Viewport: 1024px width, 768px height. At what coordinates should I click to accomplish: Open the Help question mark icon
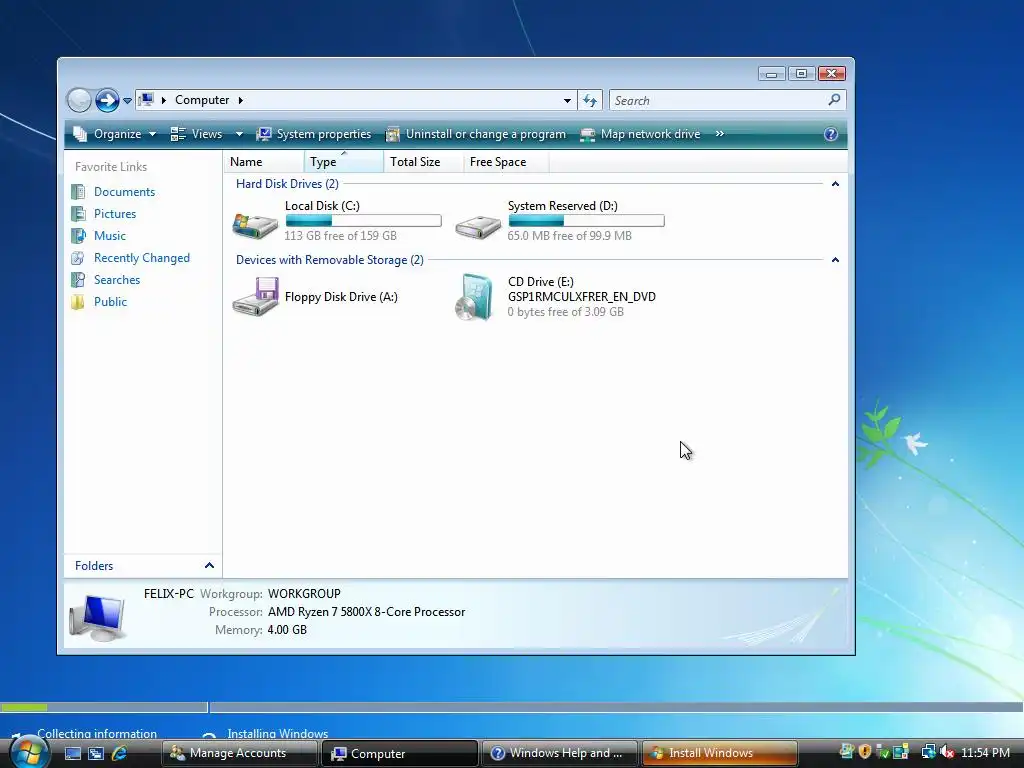coord(831,134)
